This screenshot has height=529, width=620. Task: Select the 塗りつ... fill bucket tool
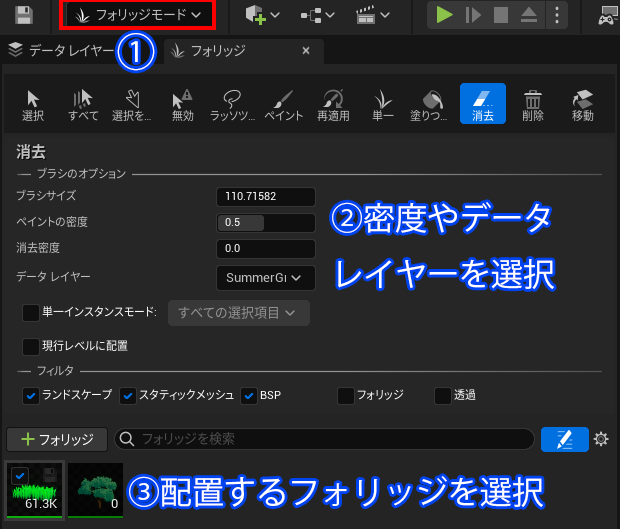pos(429,105)
